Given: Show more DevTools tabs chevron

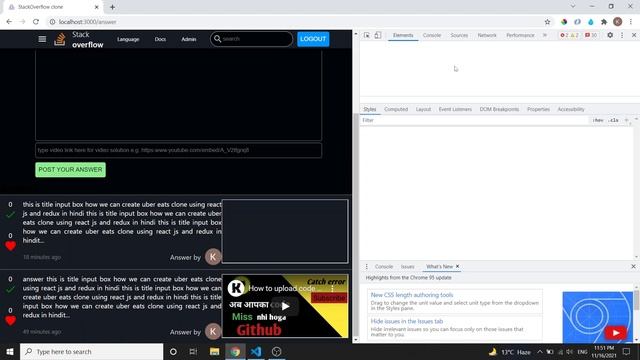Looking at the screenshot, I should tap(545, 36).
